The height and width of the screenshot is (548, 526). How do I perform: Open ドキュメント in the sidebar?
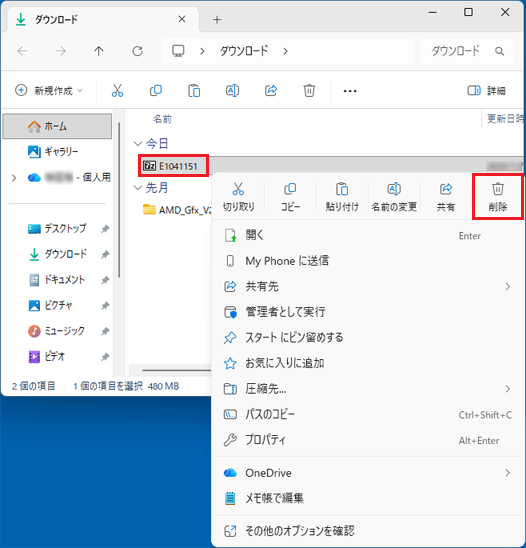pos(57,280)
